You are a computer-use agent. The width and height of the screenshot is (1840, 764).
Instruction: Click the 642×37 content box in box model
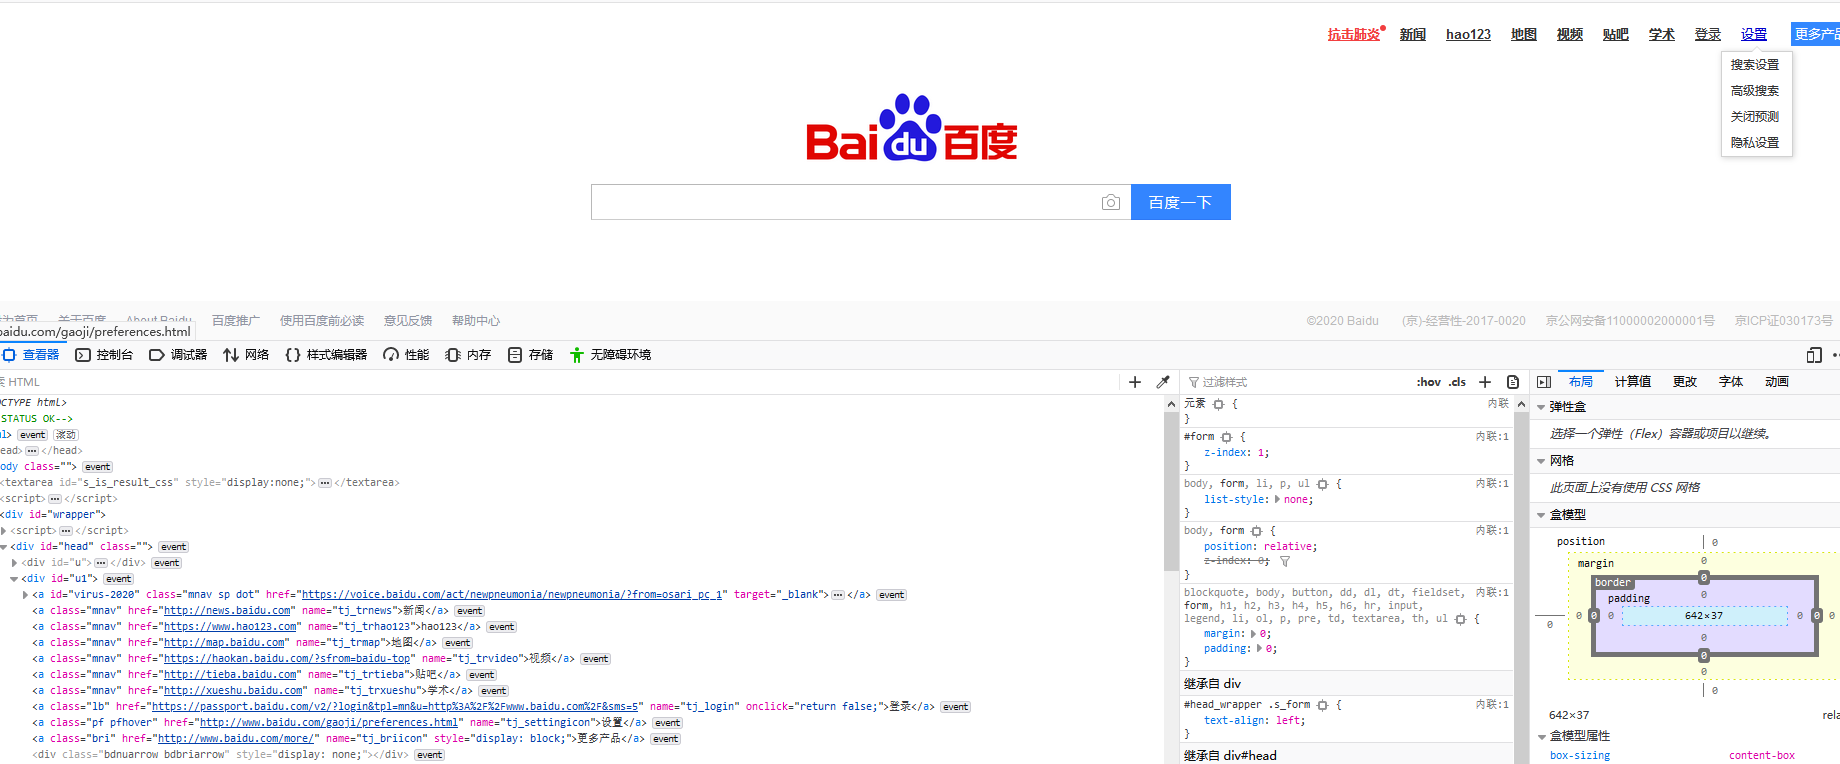1704,616
